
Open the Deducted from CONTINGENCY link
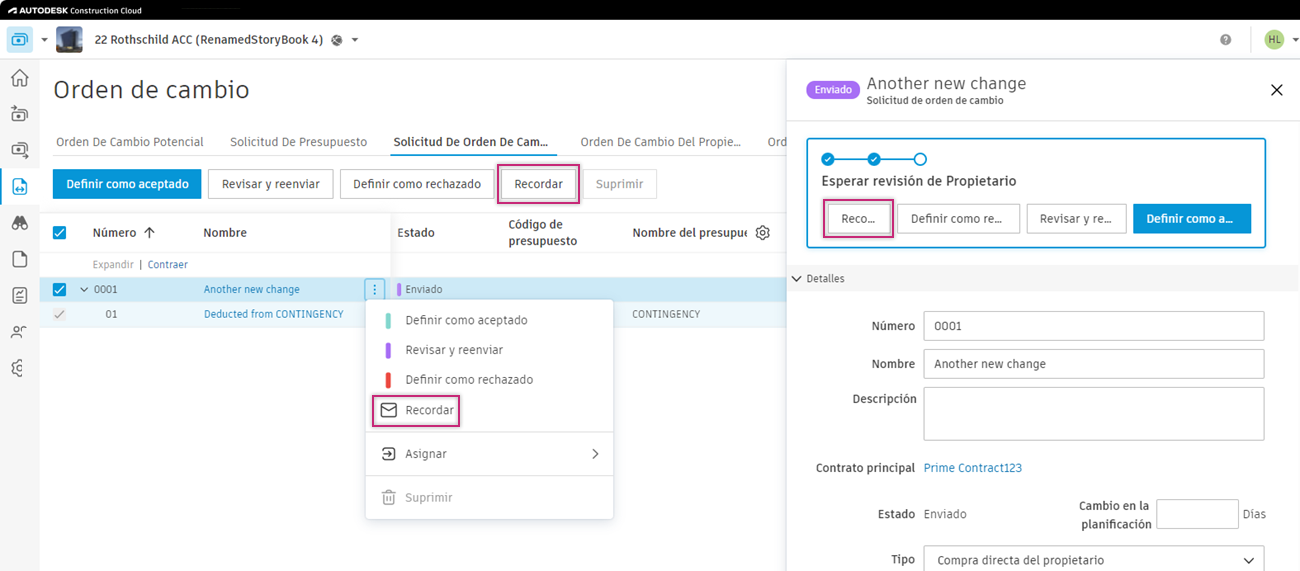pyautogui.click(x=273, y=314)
